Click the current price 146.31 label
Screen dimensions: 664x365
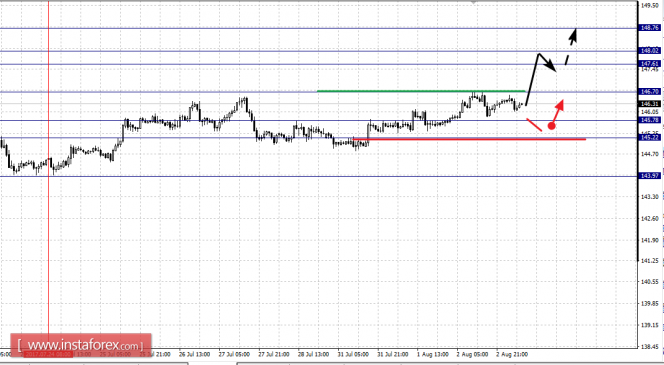click(650, 104)
